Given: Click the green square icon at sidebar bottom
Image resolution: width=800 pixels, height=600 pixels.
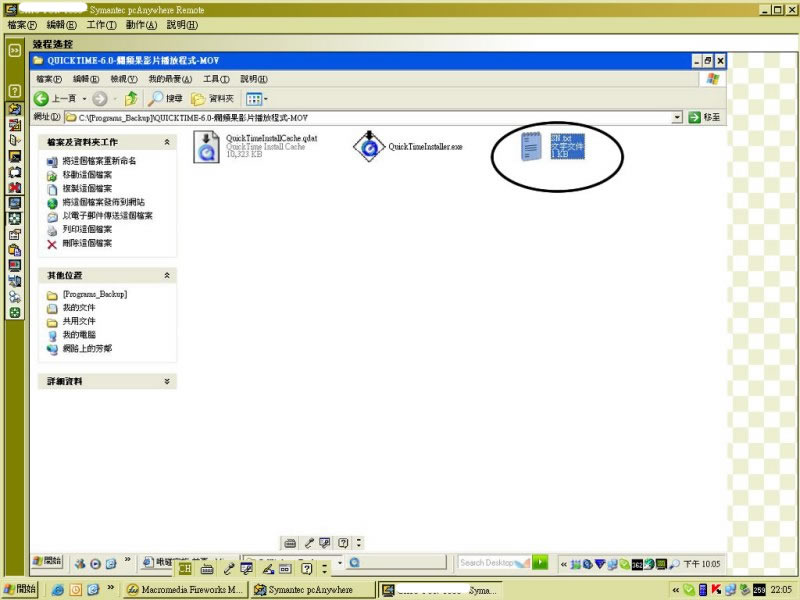Looking at the screenshot, I should click(x=15, y=313).
